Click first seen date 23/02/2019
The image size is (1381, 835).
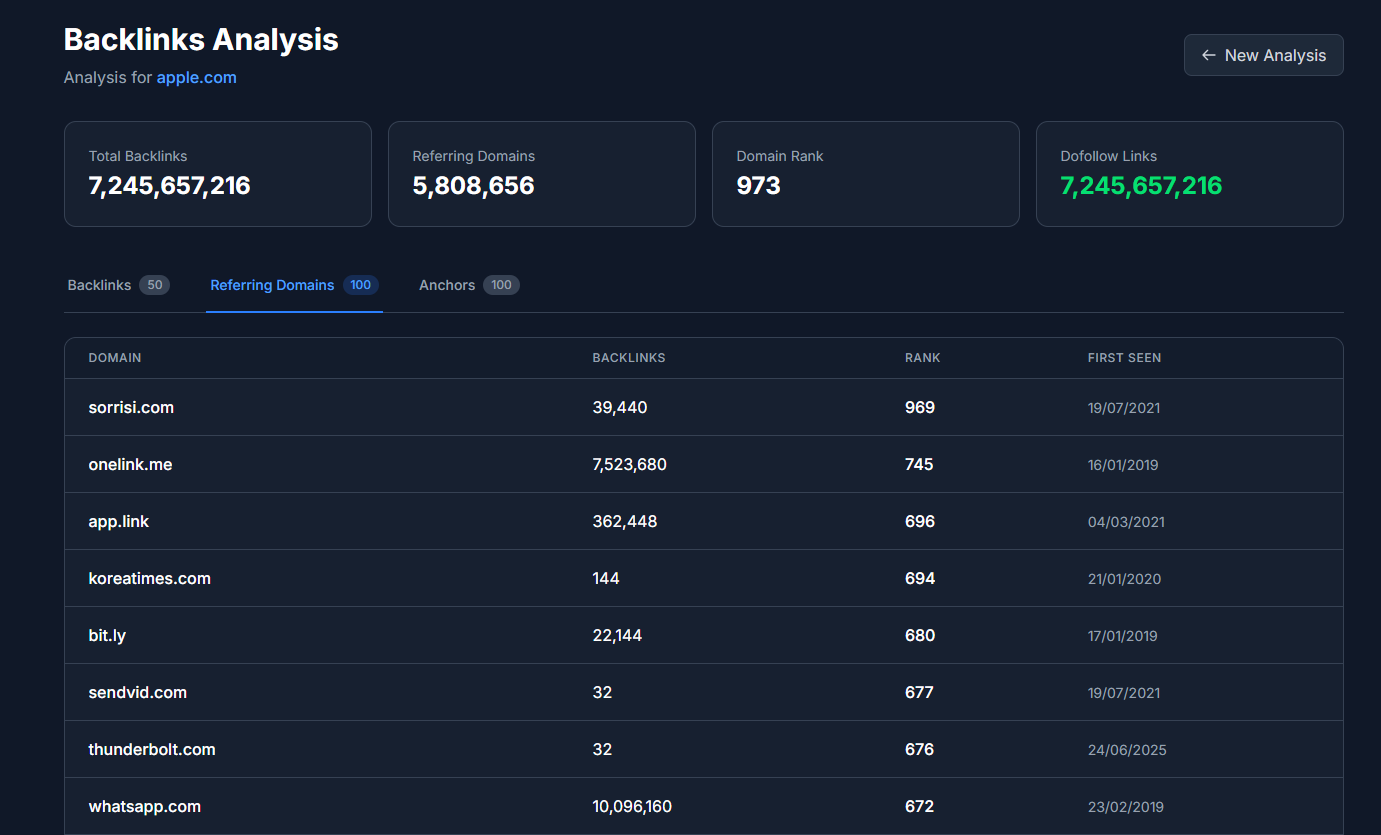tap(1126, 807)
